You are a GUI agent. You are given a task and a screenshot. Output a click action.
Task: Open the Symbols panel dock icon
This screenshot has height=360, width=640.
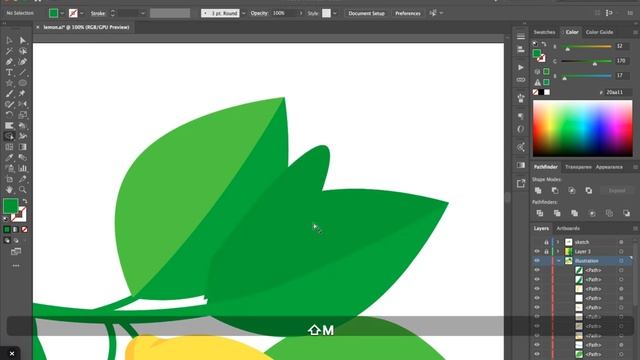click(520, 98)
